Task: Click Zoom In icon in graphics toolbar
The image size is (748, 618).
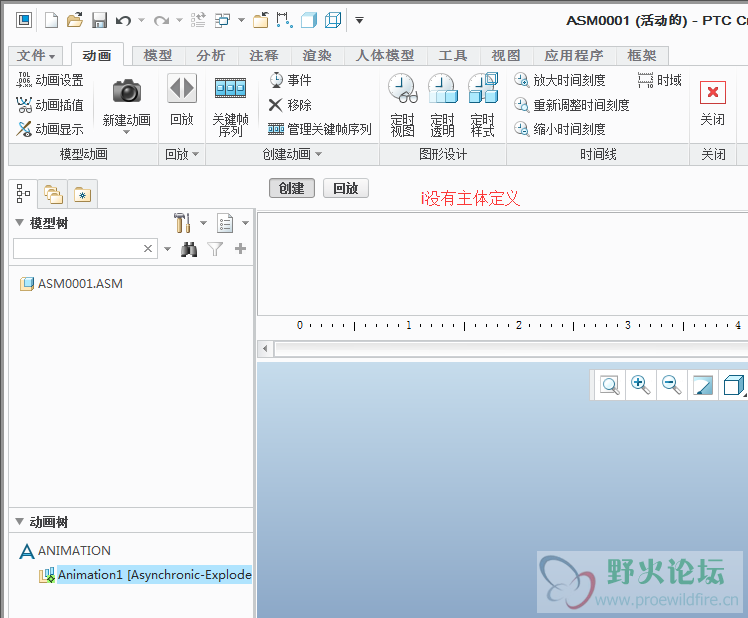Action: (640, 385)
